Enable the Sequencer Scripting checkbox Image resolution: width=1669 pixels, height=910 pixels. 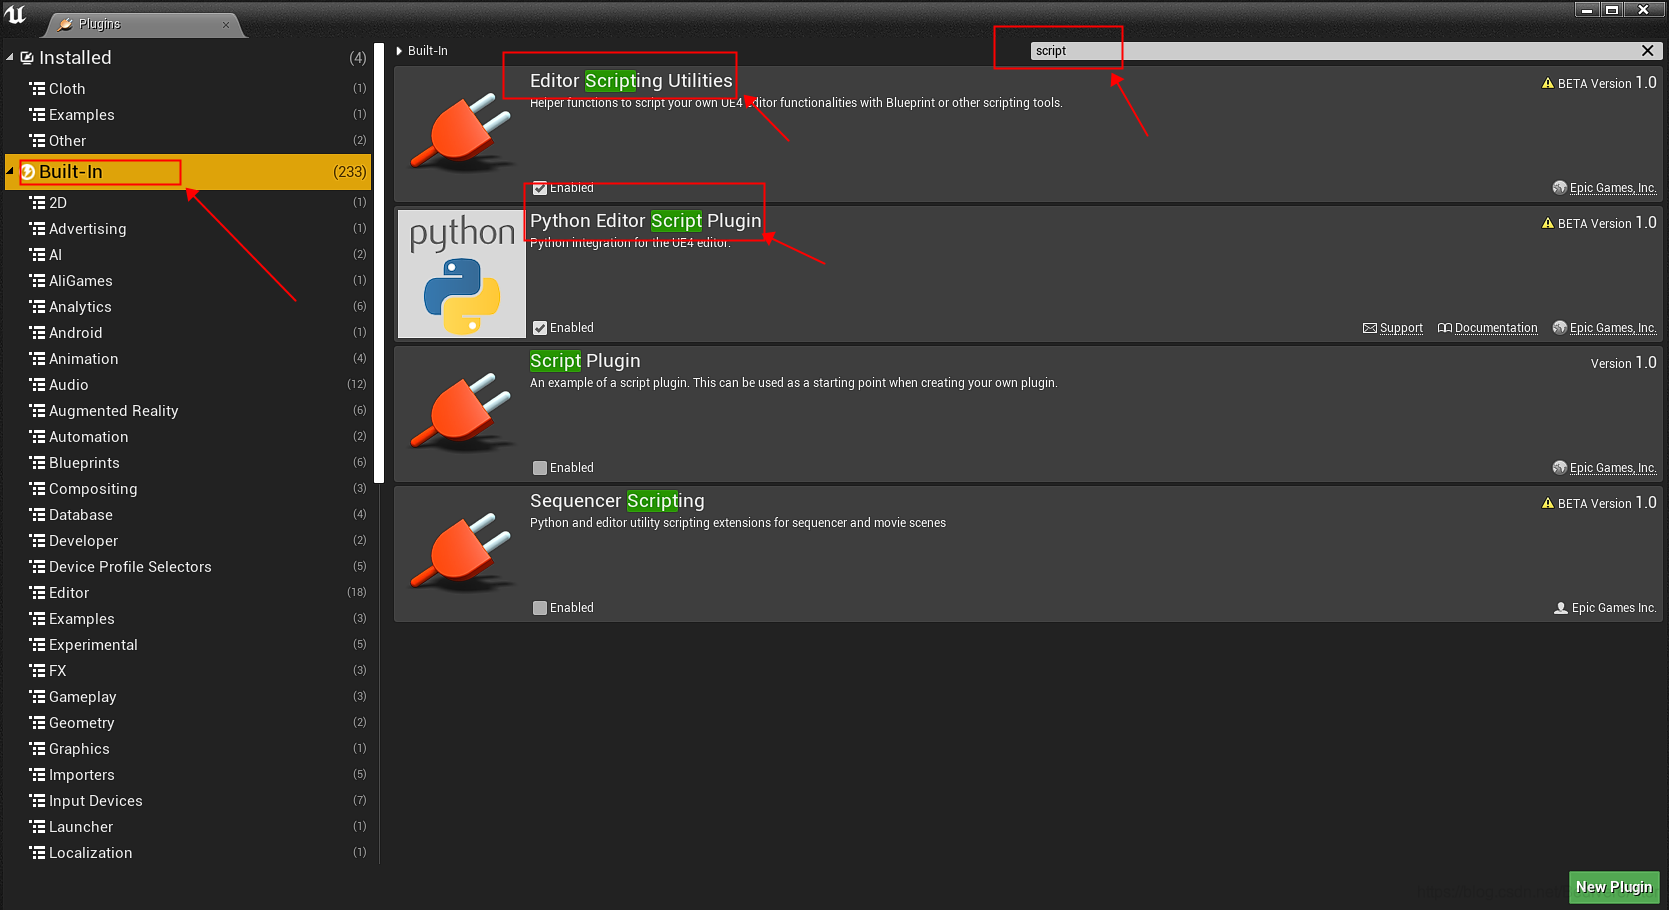pos(540,608)
